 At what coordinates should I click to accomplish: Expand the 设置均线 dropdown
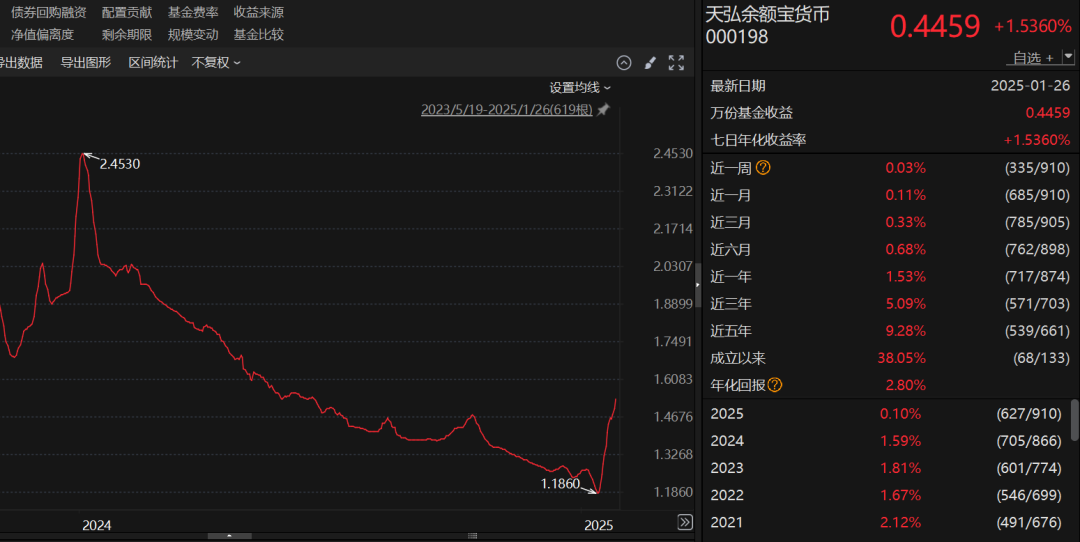pyautogui.click(x=580, y=87)
